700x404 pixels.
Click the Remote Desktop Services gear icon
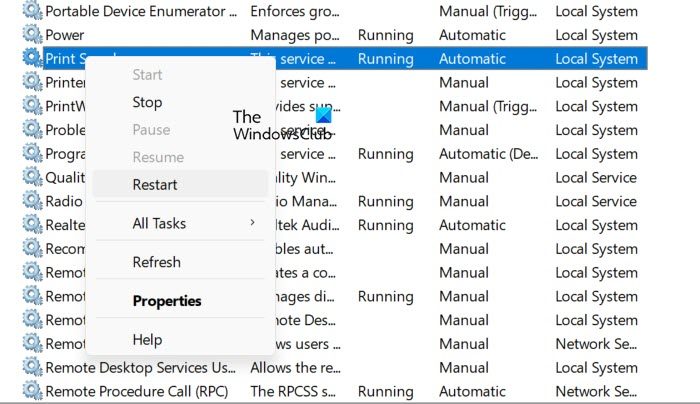tap(32, 368)
